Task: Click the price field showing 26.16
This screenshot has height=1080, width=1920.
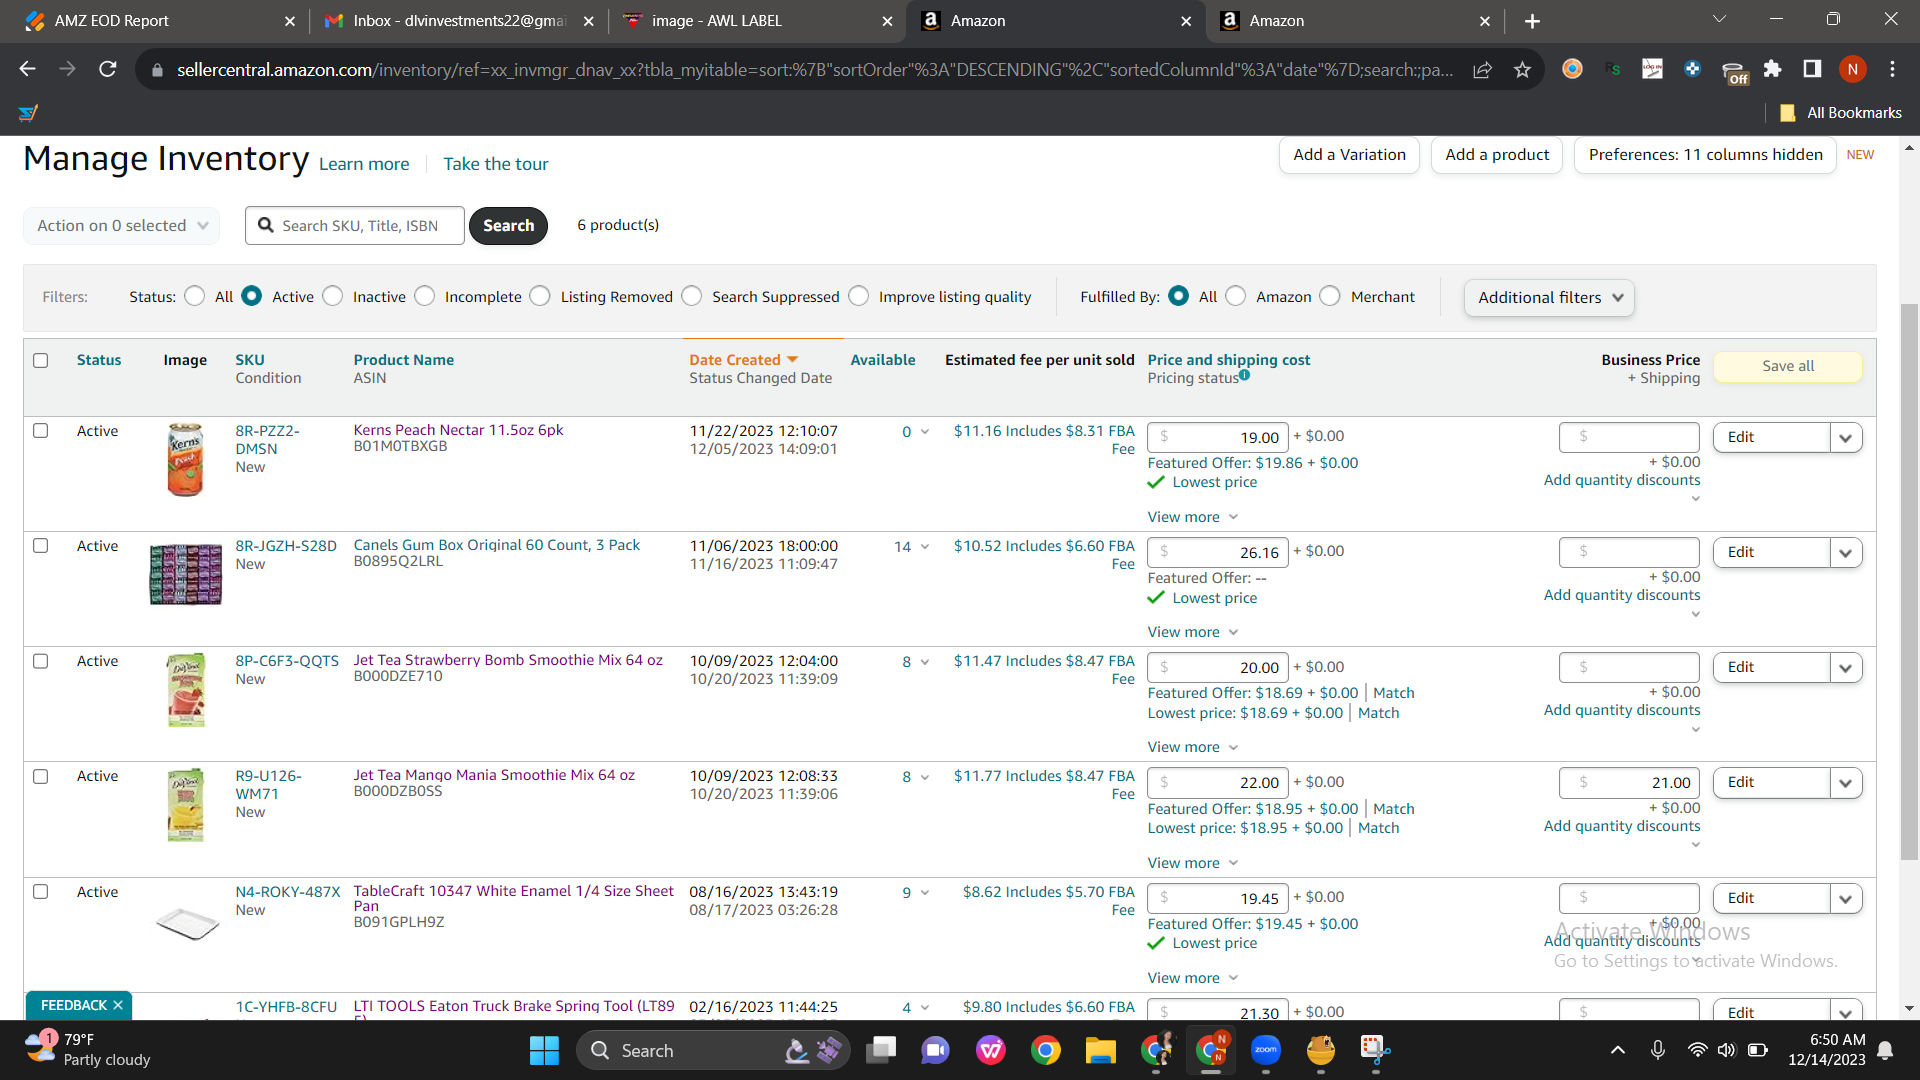Action: tap(1218, 552)
